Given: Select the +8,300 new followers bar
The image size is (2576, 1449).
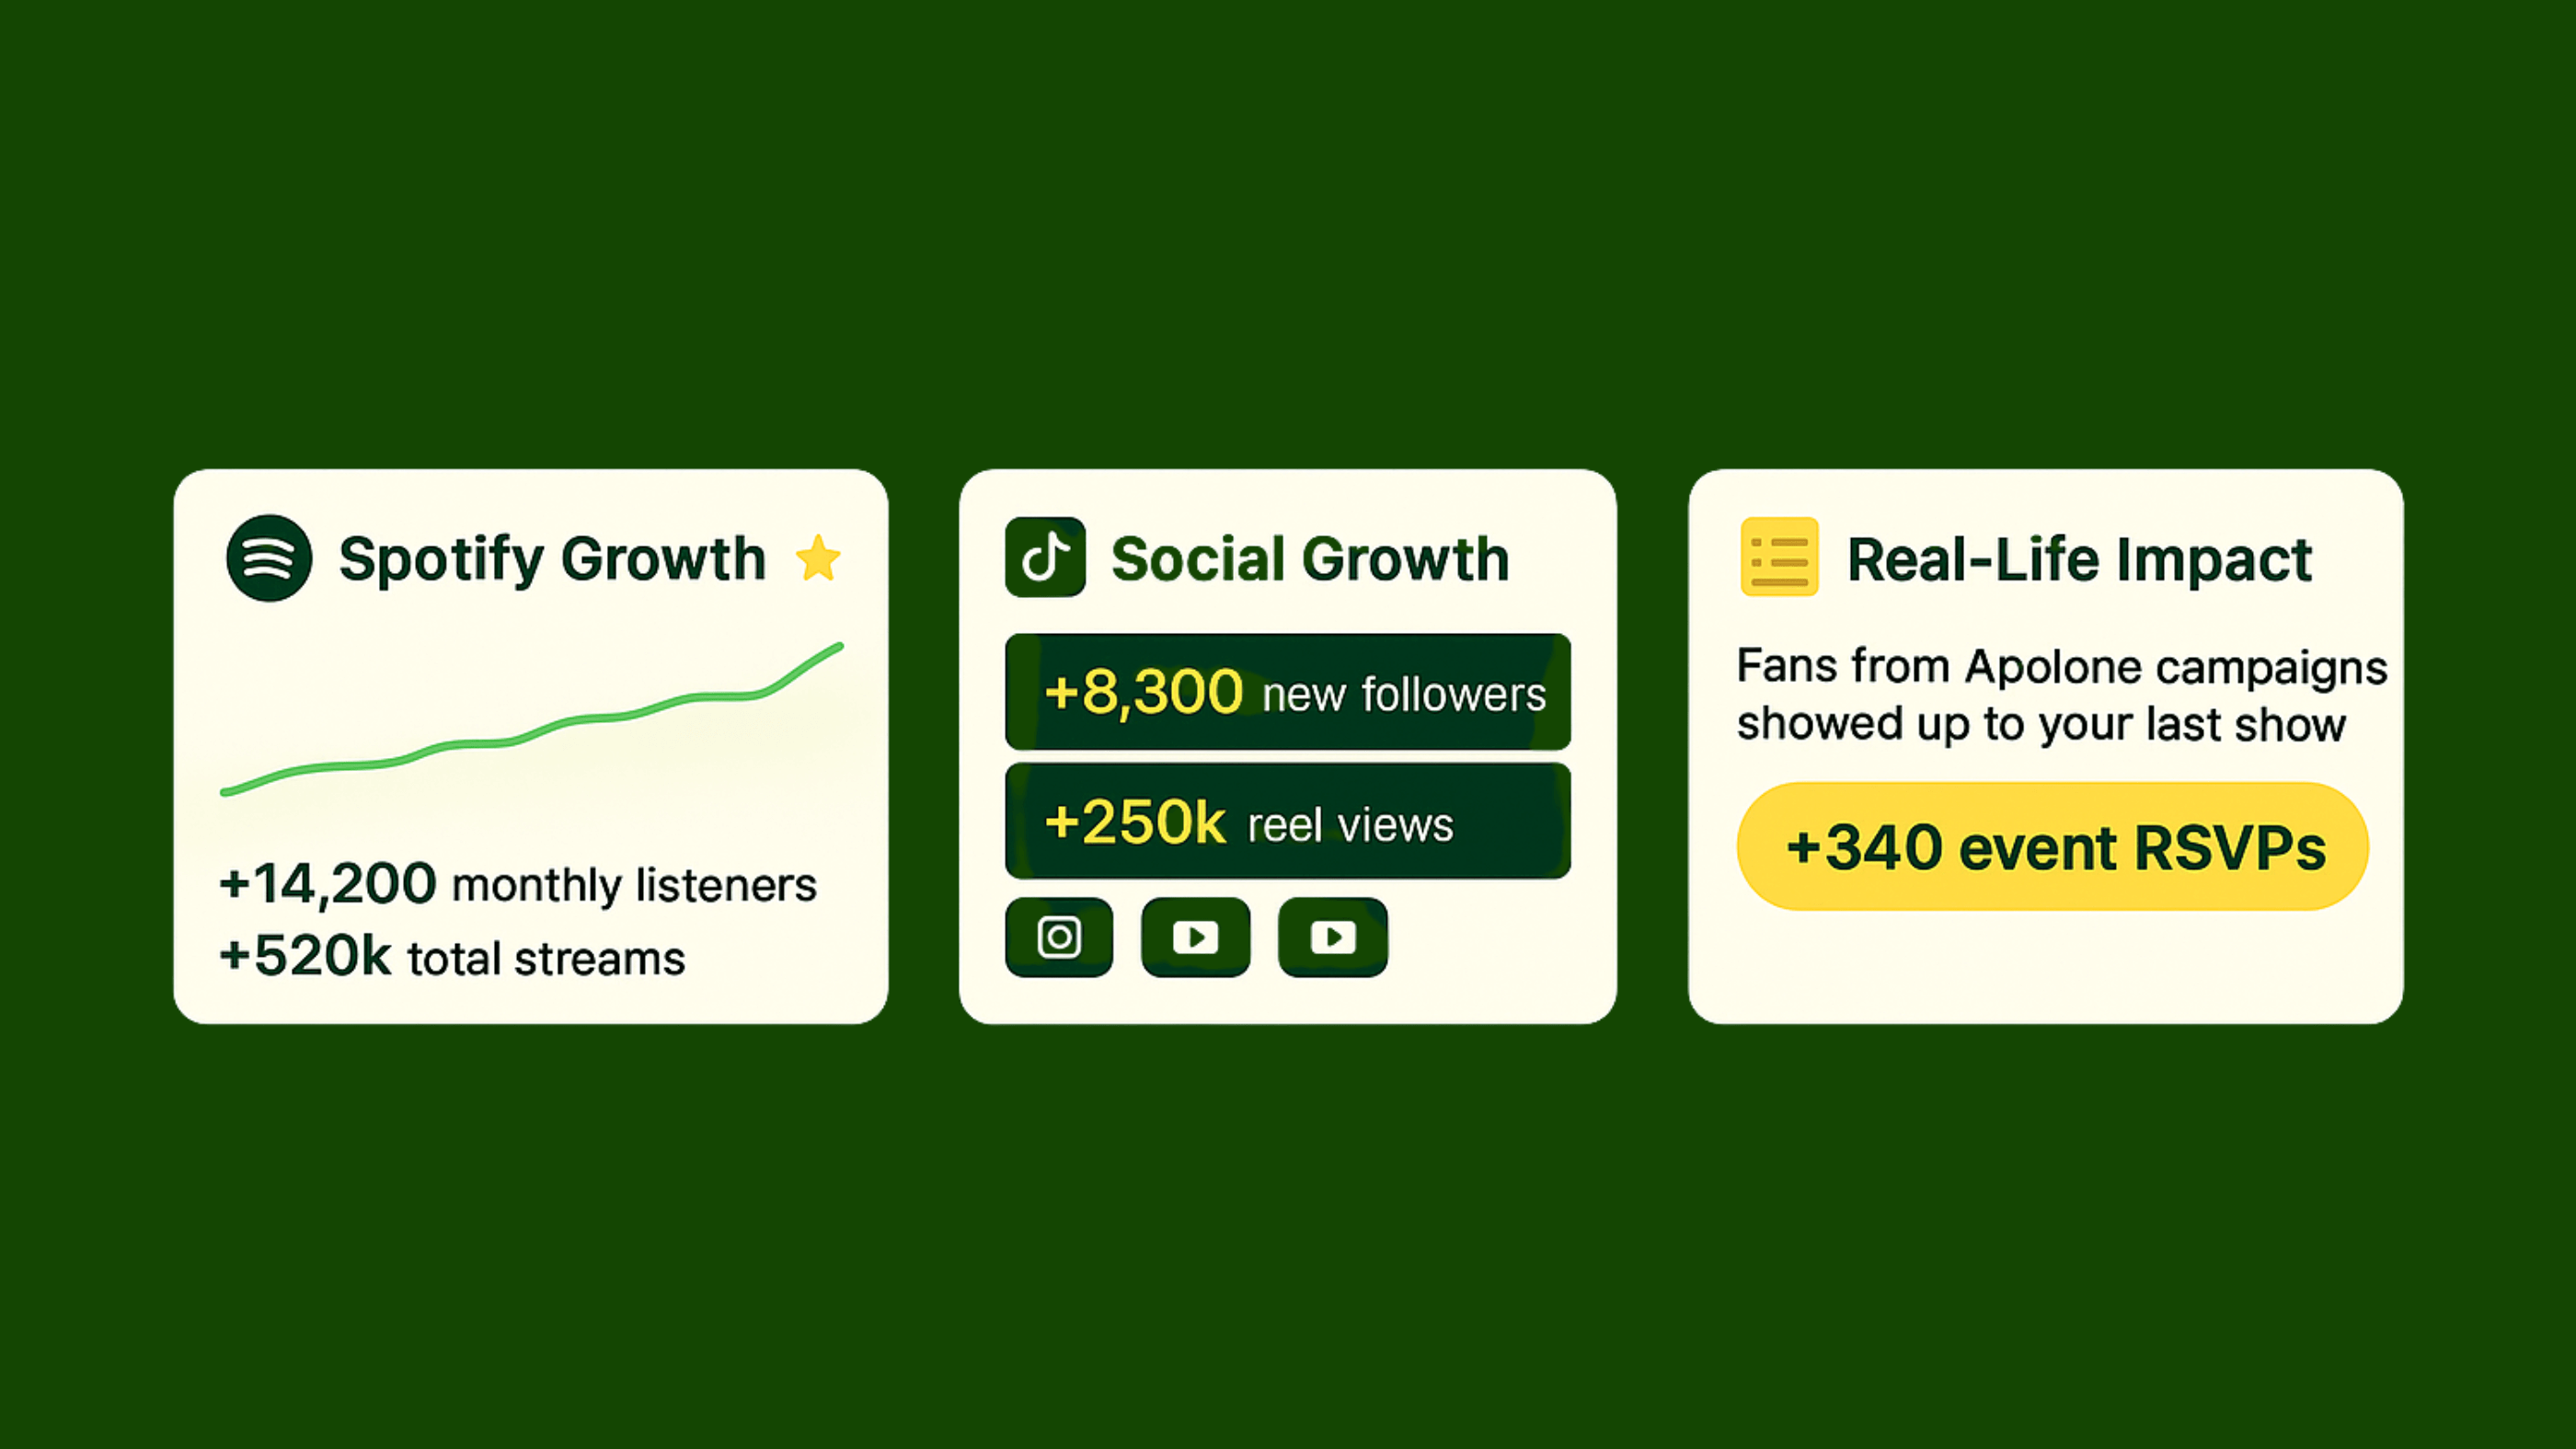Looking at the screenshot, I should tap(1288, 691).
